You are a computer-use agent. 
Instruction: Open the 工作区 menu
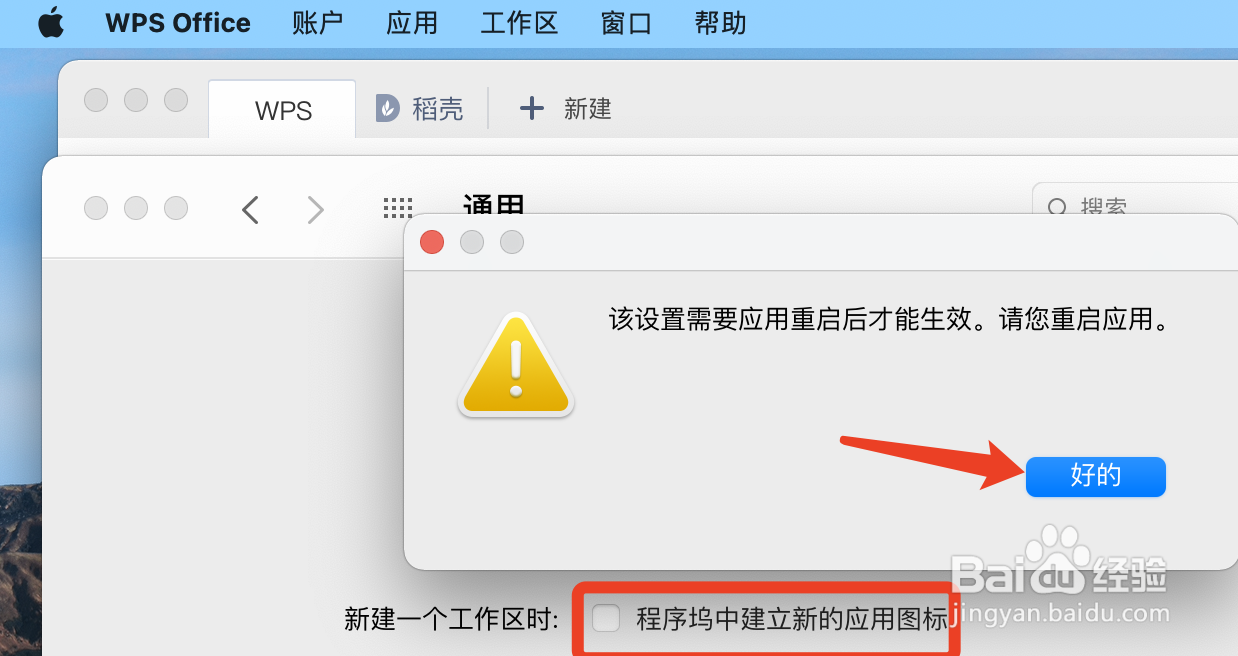520,23
